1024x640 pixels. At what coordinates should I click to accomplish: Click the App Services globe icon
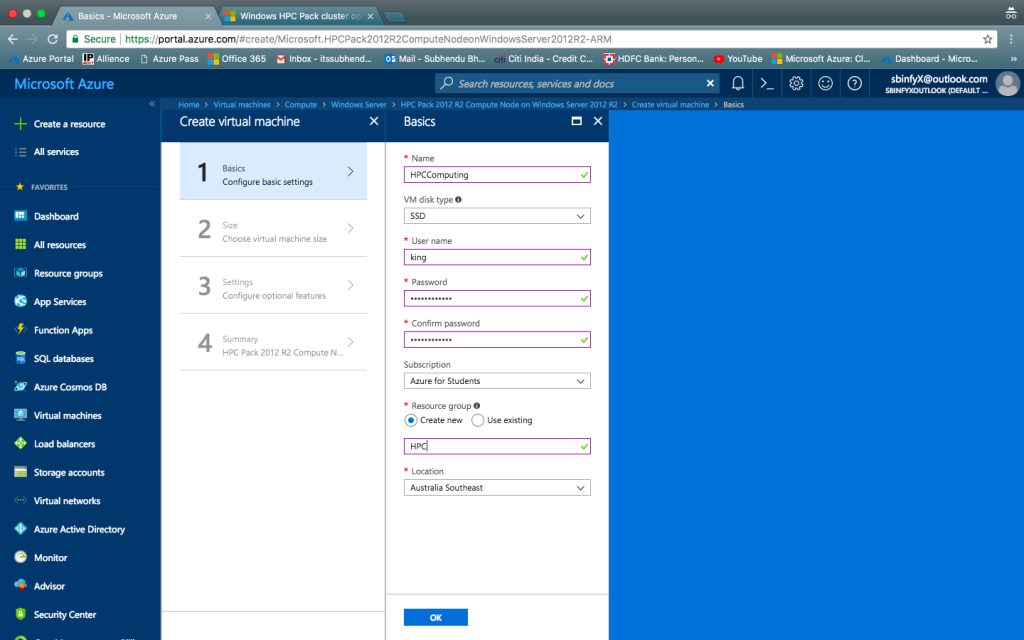point(20,301)
